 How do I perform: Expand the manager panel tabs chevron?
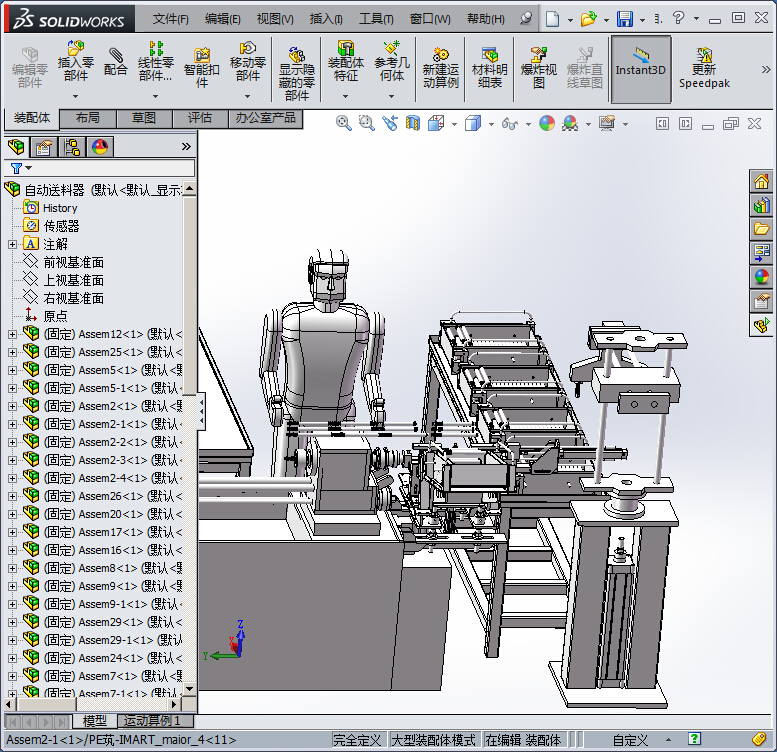186,147
